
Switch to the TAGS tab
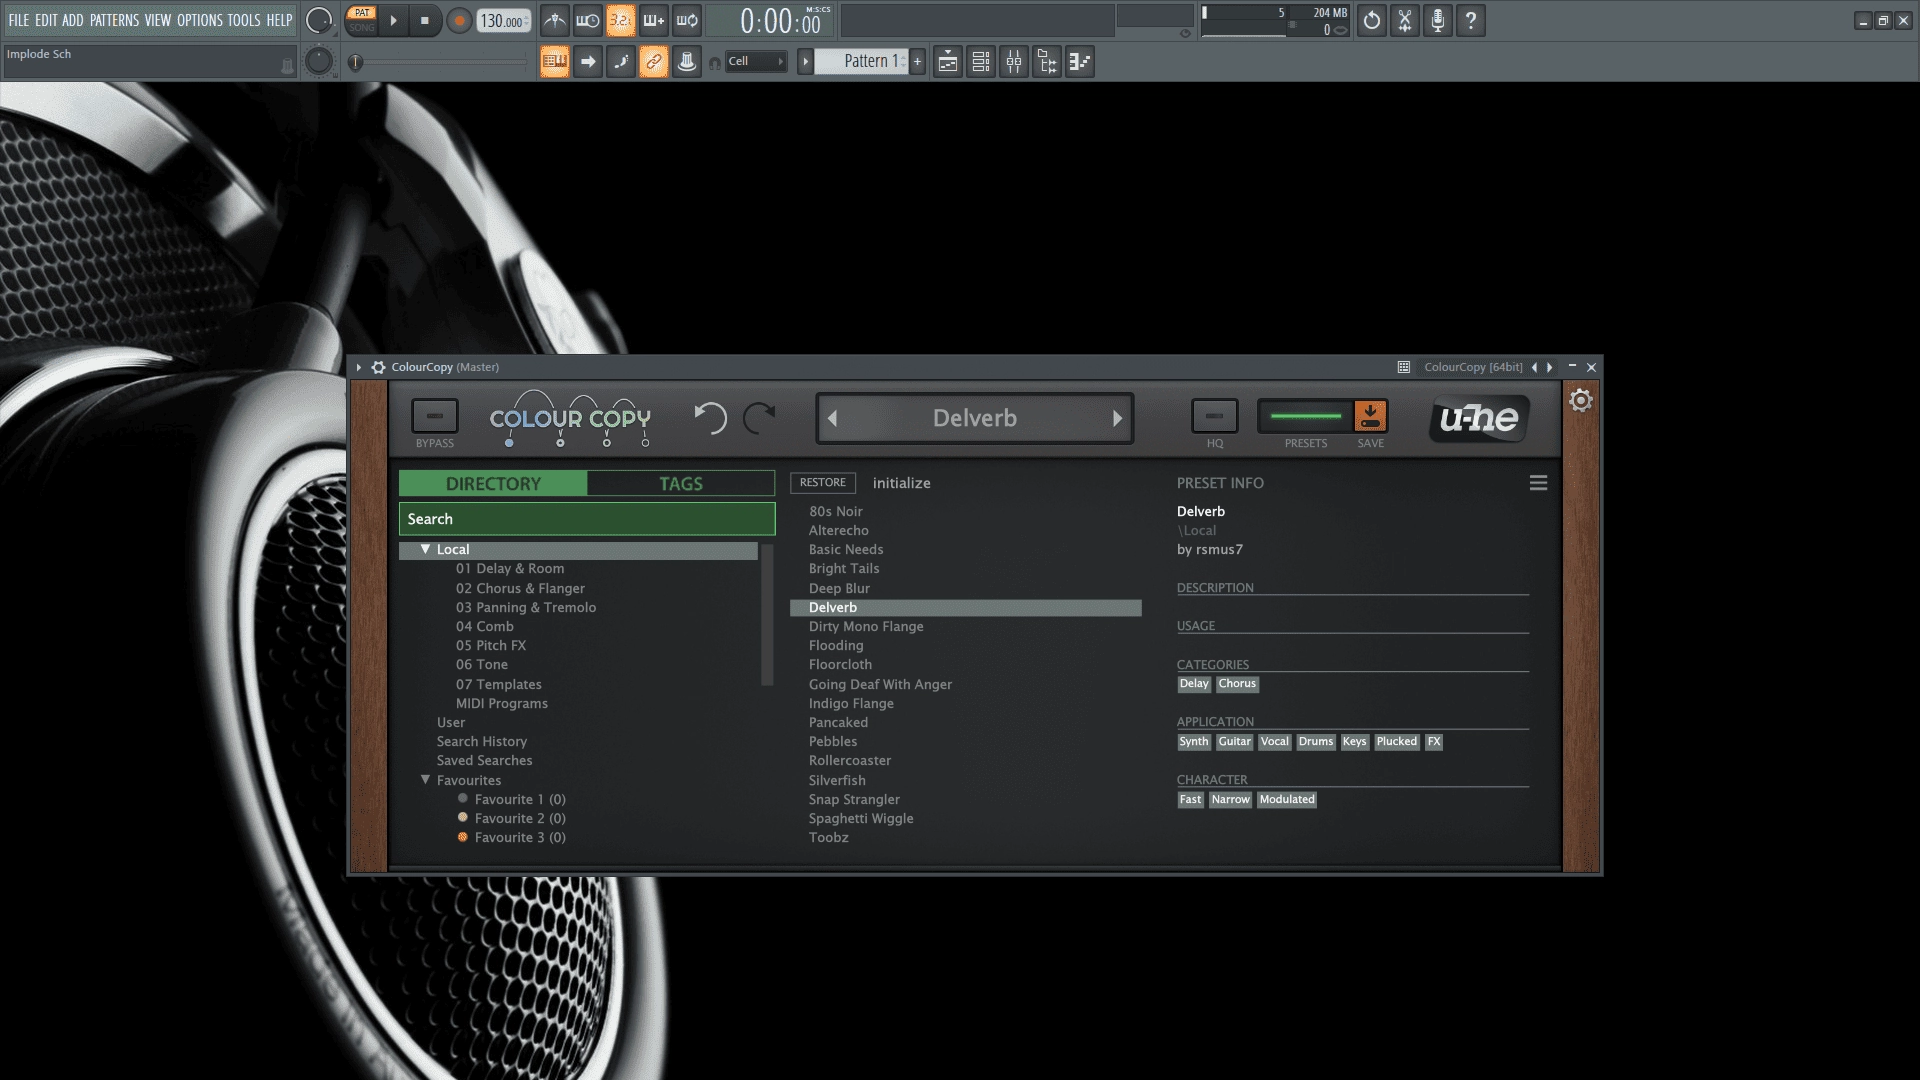coord(681,483)
